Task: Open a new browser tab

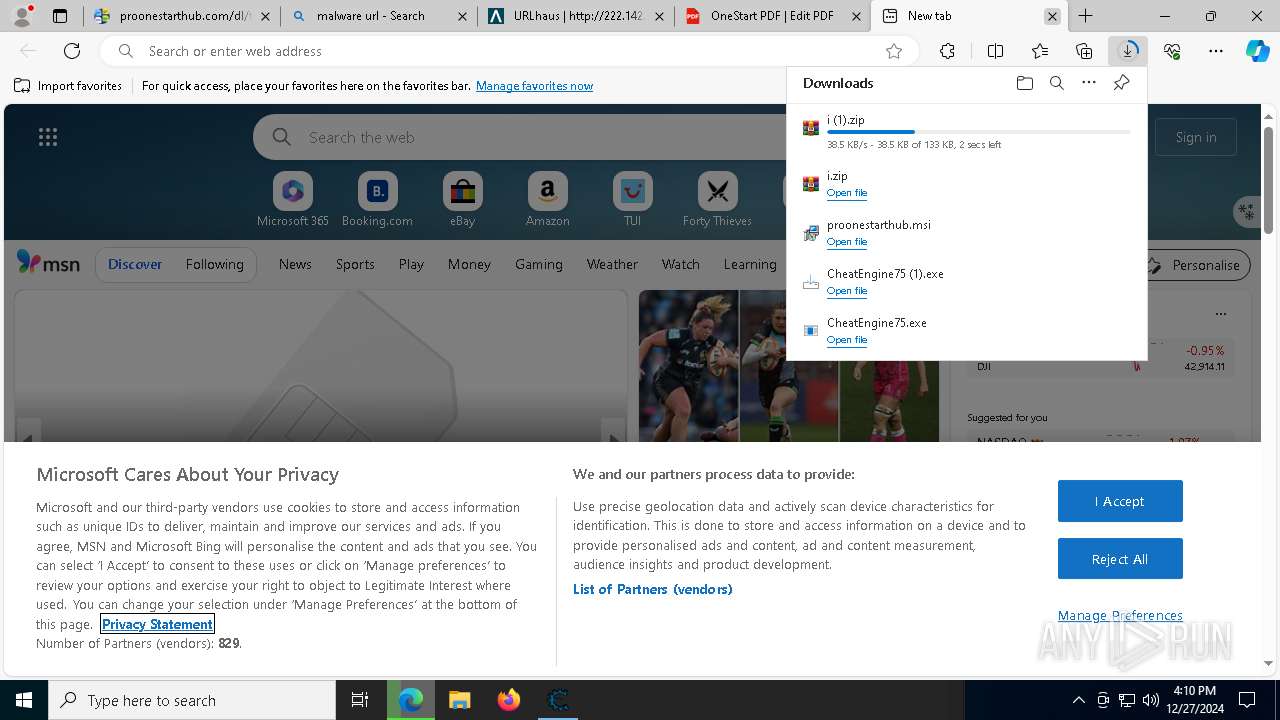Action: [1085, 16]
